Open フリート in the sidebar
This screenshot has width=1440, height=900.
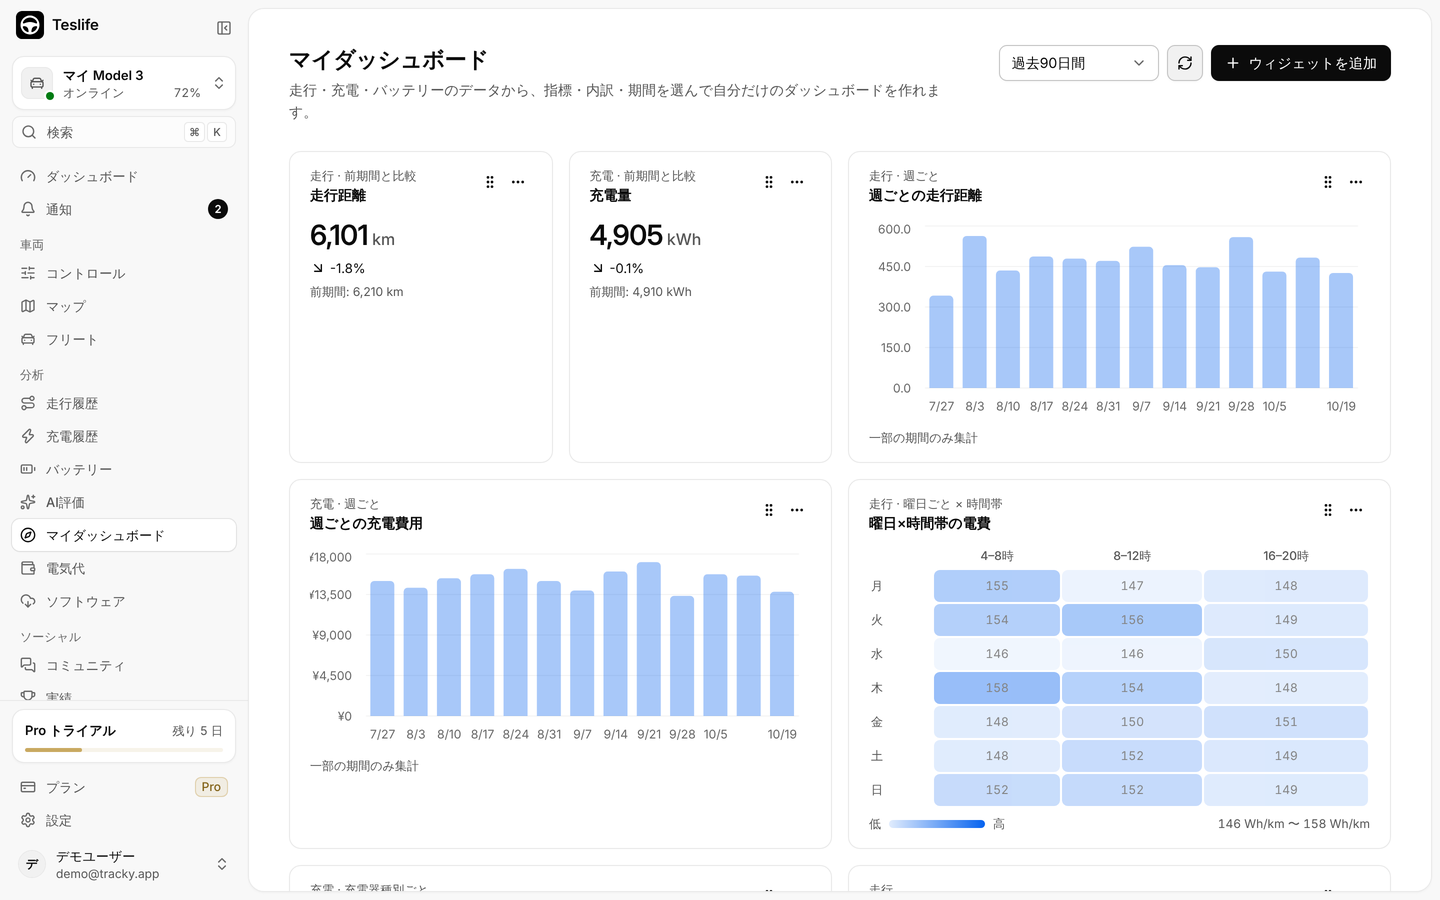tap(124, 339)
